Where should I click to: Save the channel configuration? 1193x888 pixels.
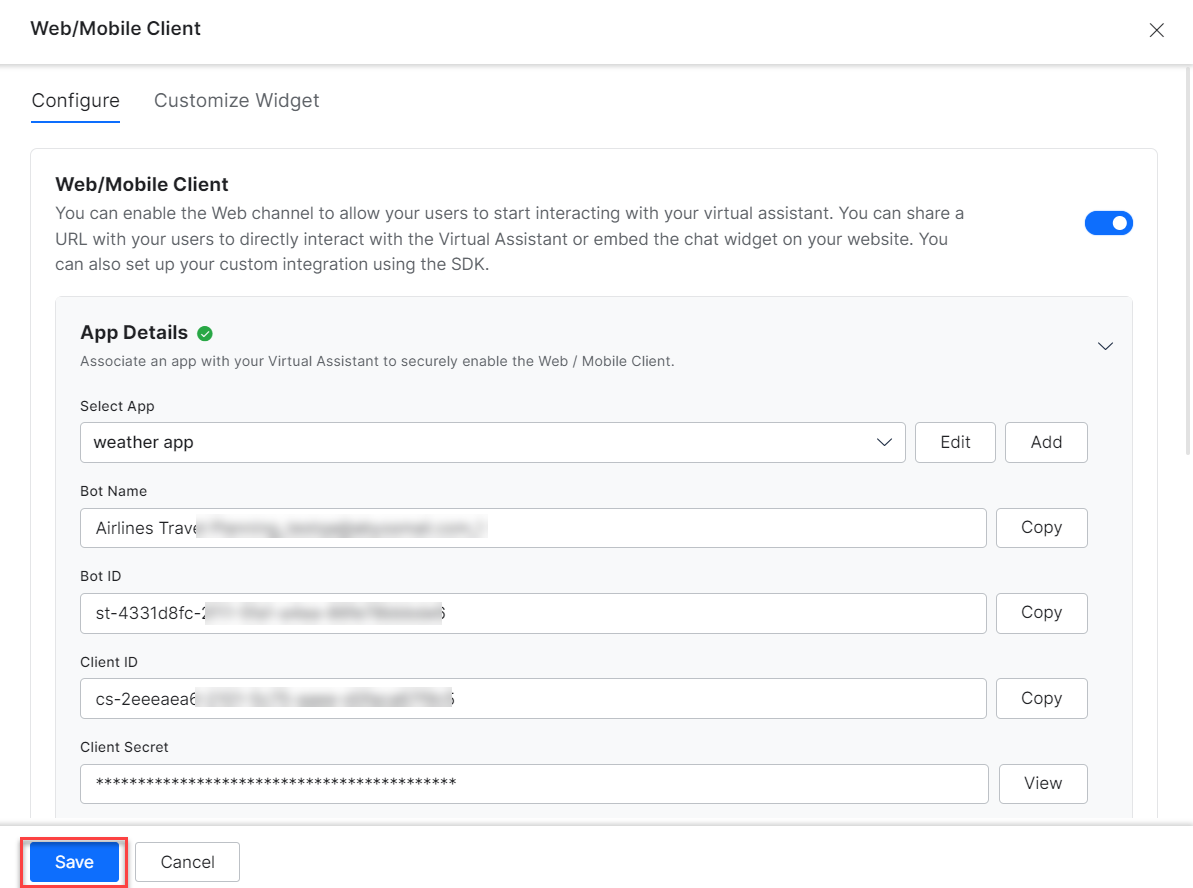pos(74,862)
